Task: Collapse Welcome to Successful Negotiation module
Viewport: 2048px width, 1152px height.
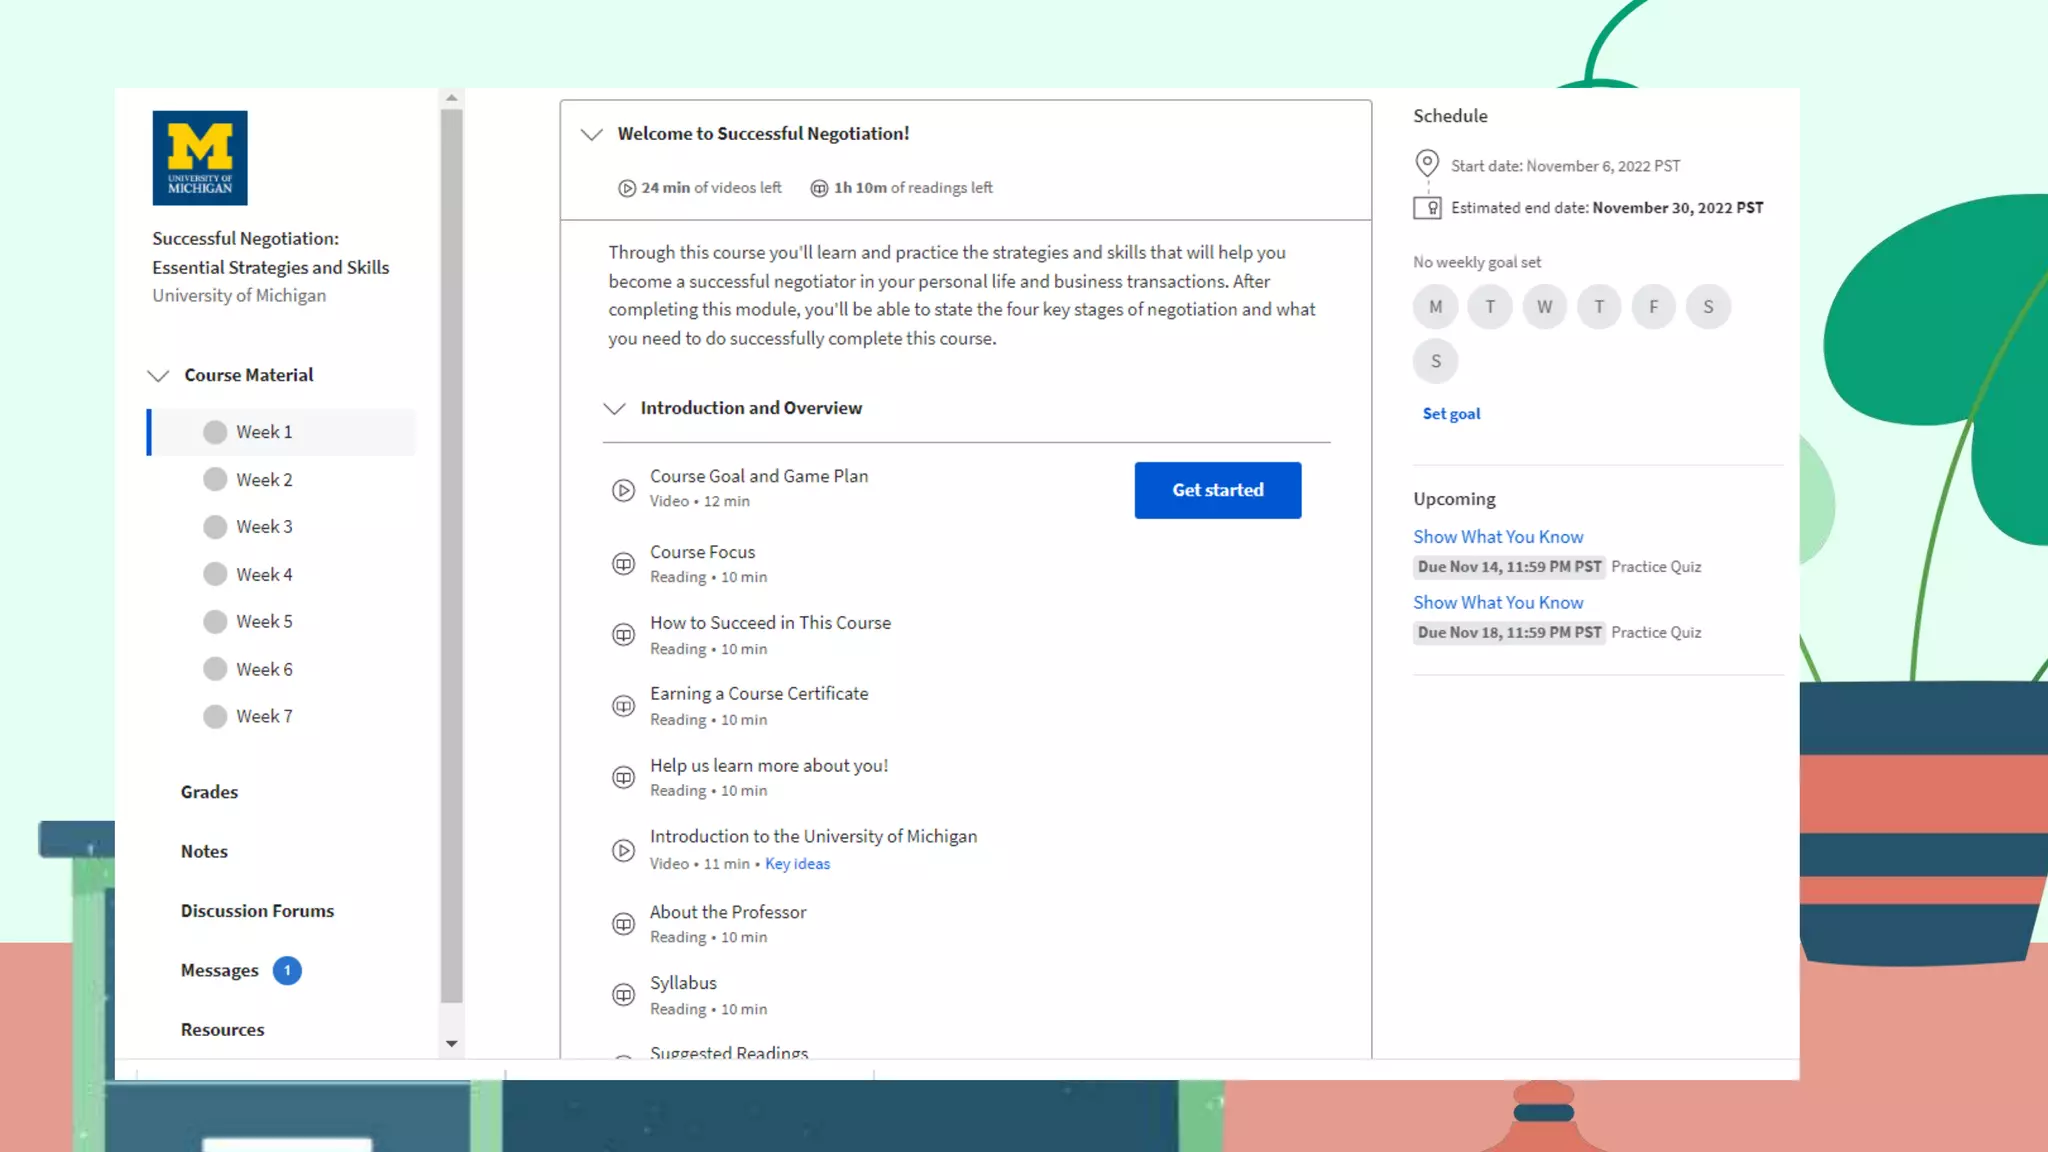Action: click(592, 134)
